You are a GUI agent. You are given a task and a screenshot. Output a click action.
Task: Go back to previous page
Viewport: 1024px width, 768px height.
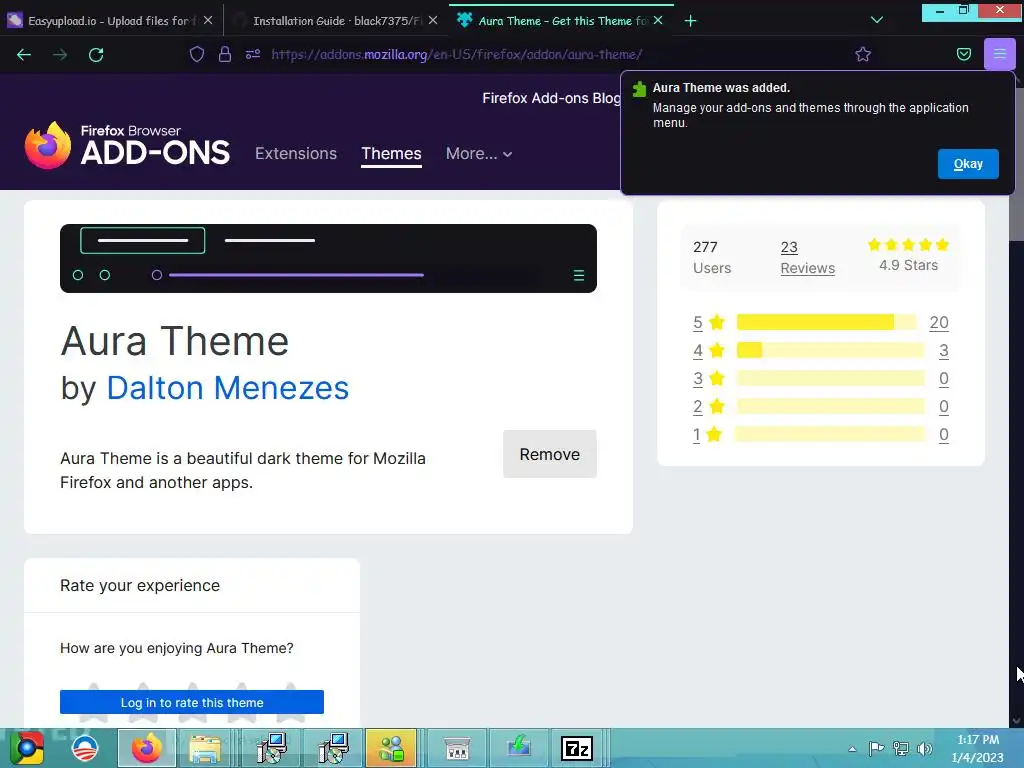pyautogui.click(x=24, y=55)
